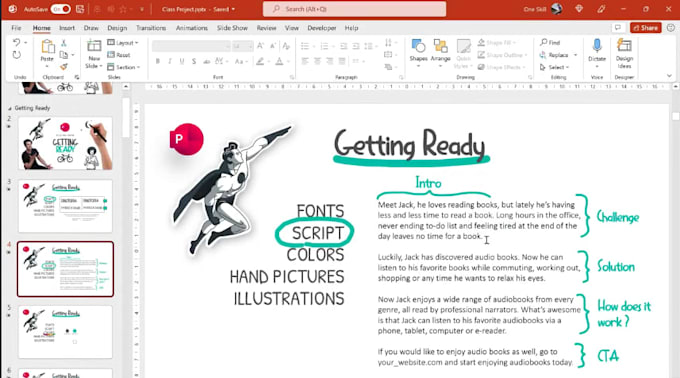Click the Shape Fill button

497,42
